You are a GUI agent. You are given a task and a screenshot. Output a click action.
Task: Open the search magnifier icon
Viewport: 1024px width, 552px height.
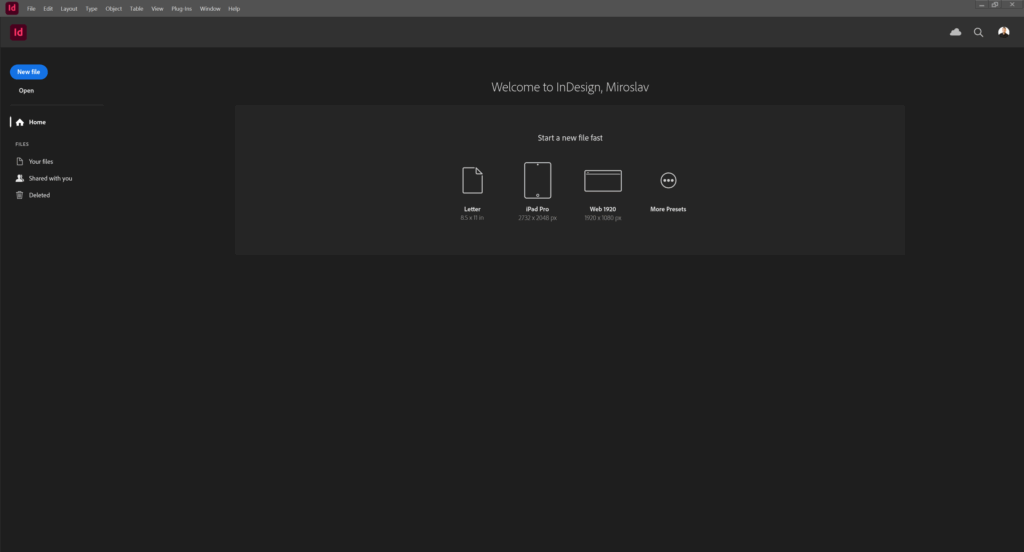(979, 32)
